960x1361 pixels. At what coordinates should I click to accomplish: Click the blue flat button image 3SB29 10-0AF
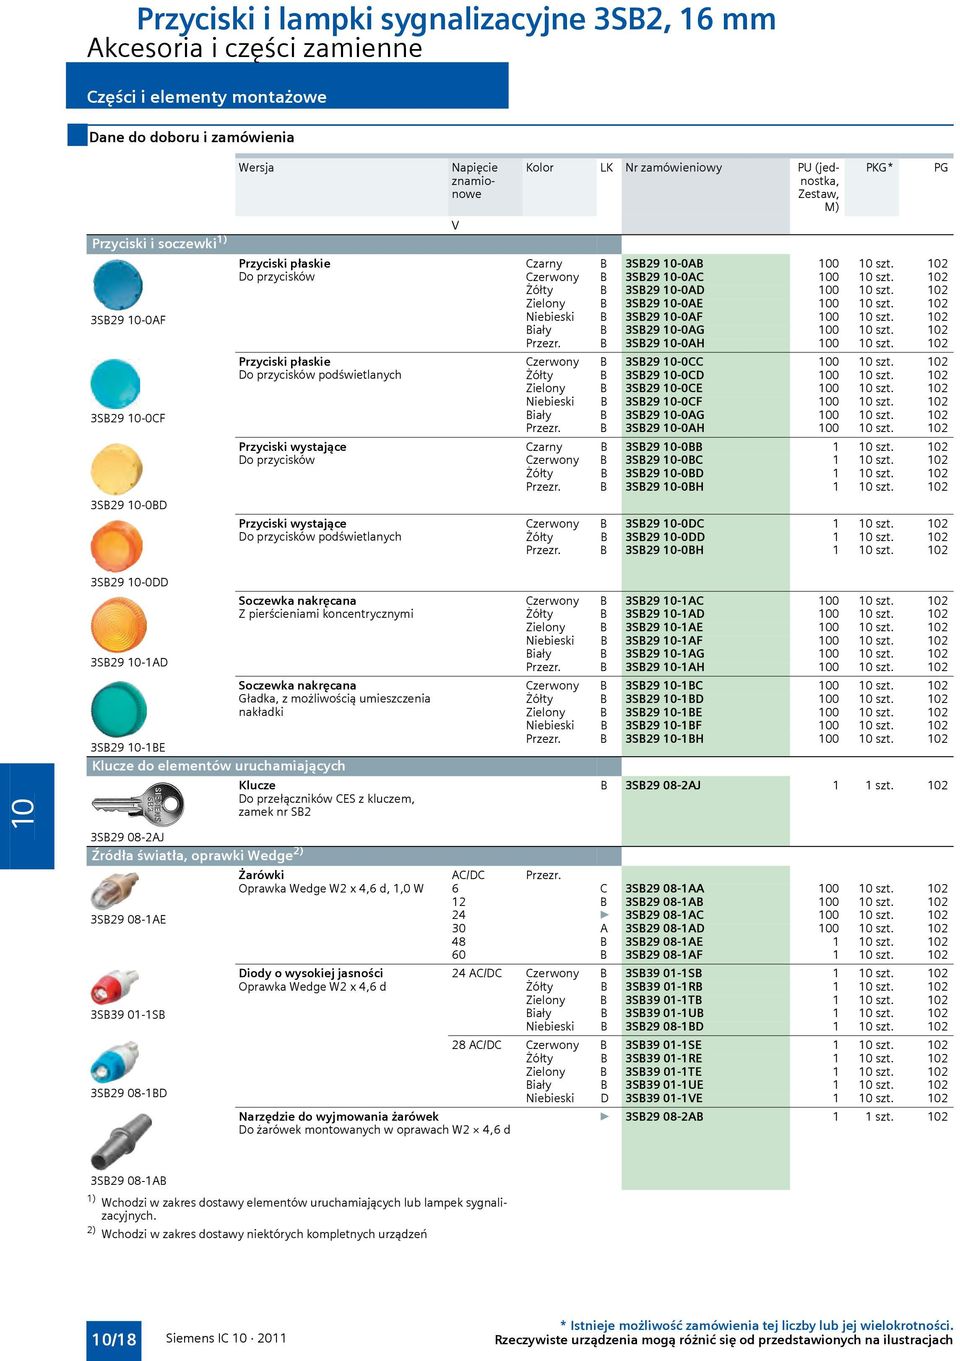pyautogui.click(x=118, y=285)
